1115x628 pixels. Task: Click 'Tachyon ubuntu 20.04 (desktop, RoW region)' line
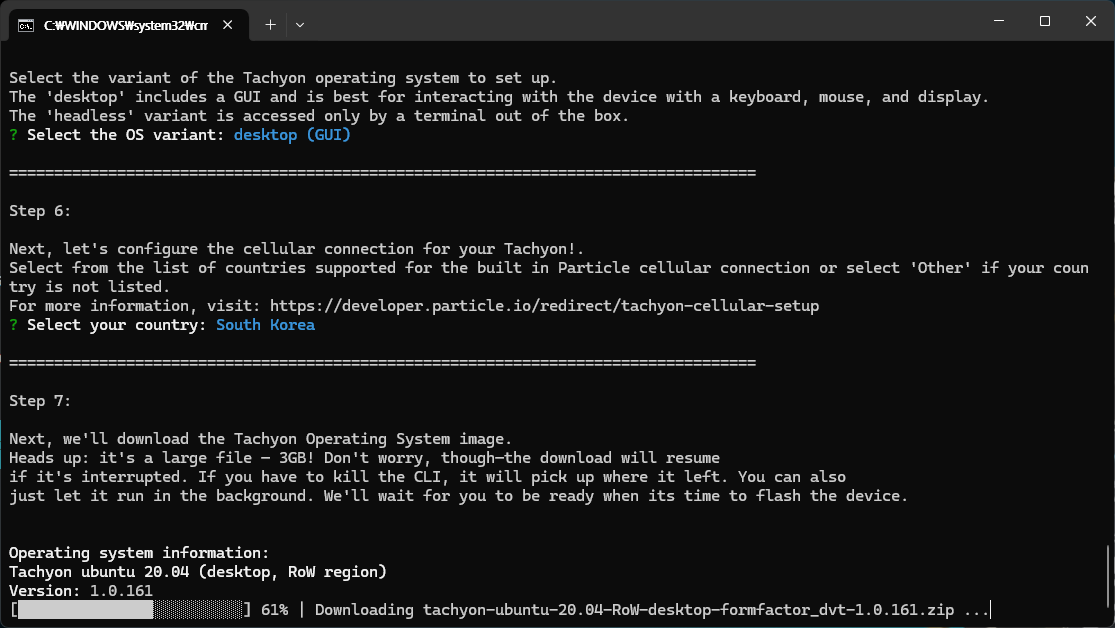(x=198, y=572)
